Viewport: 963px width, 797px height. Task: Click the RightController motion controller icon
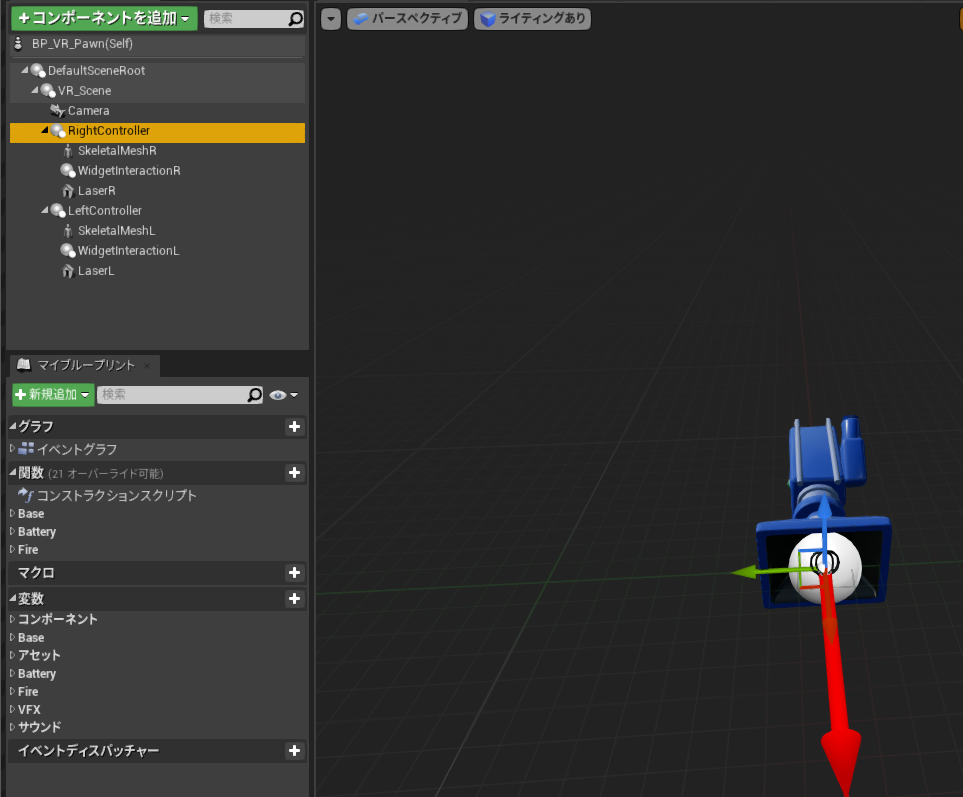58,131
